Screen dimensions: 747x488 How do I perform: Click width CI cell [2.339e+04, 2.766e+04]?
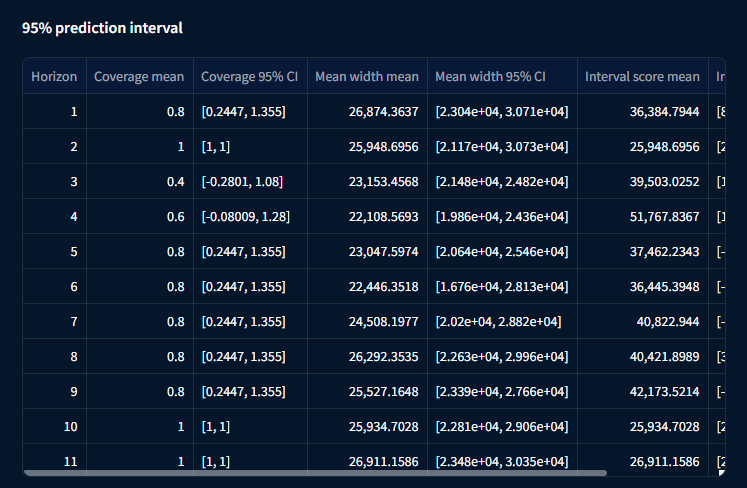[502, 392]
